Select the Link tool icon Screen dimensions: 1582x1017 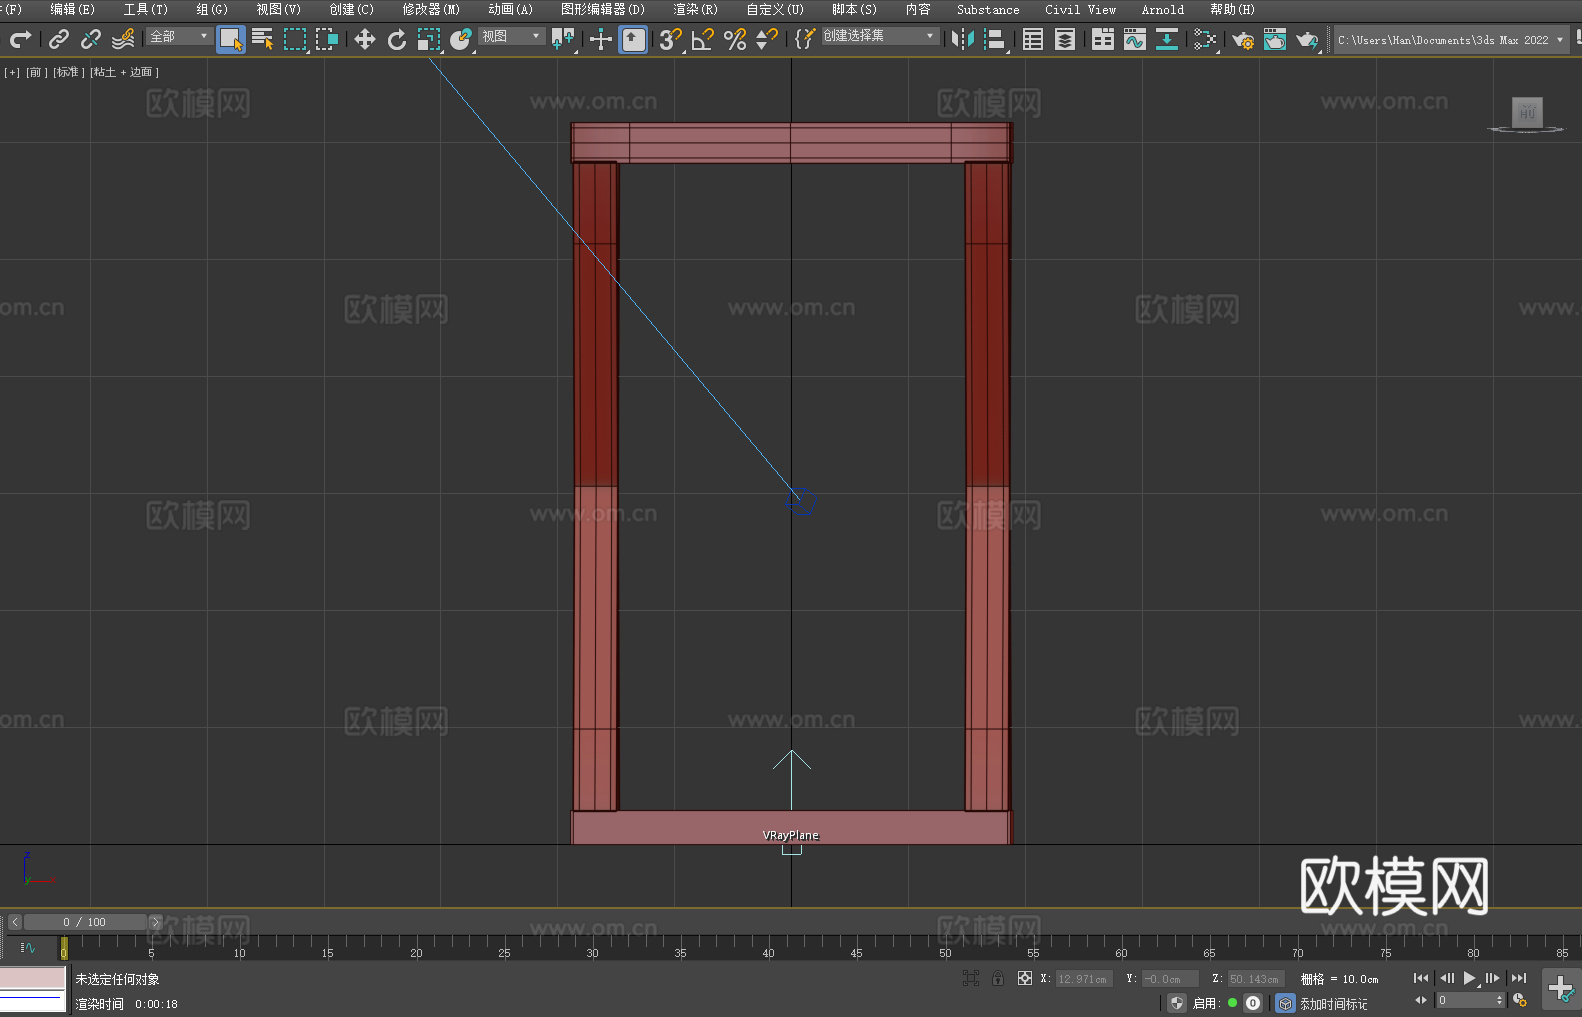[x=59, y=39]
